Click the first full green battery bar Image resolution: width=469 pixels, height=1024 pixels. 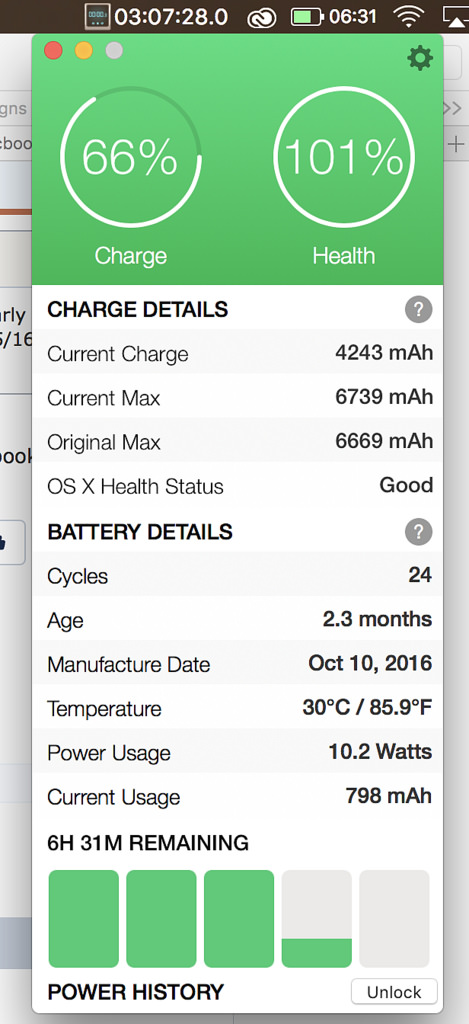84,919
